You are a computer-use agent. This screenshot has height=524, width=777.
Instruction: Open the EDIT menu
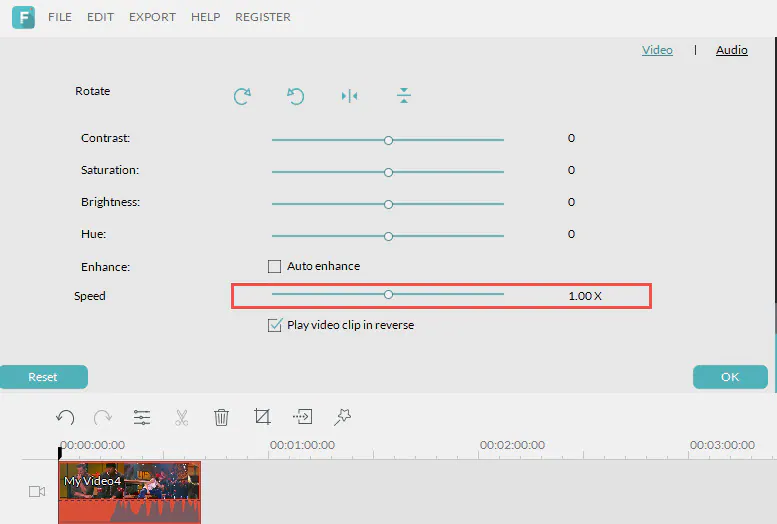tap(101, 17)
